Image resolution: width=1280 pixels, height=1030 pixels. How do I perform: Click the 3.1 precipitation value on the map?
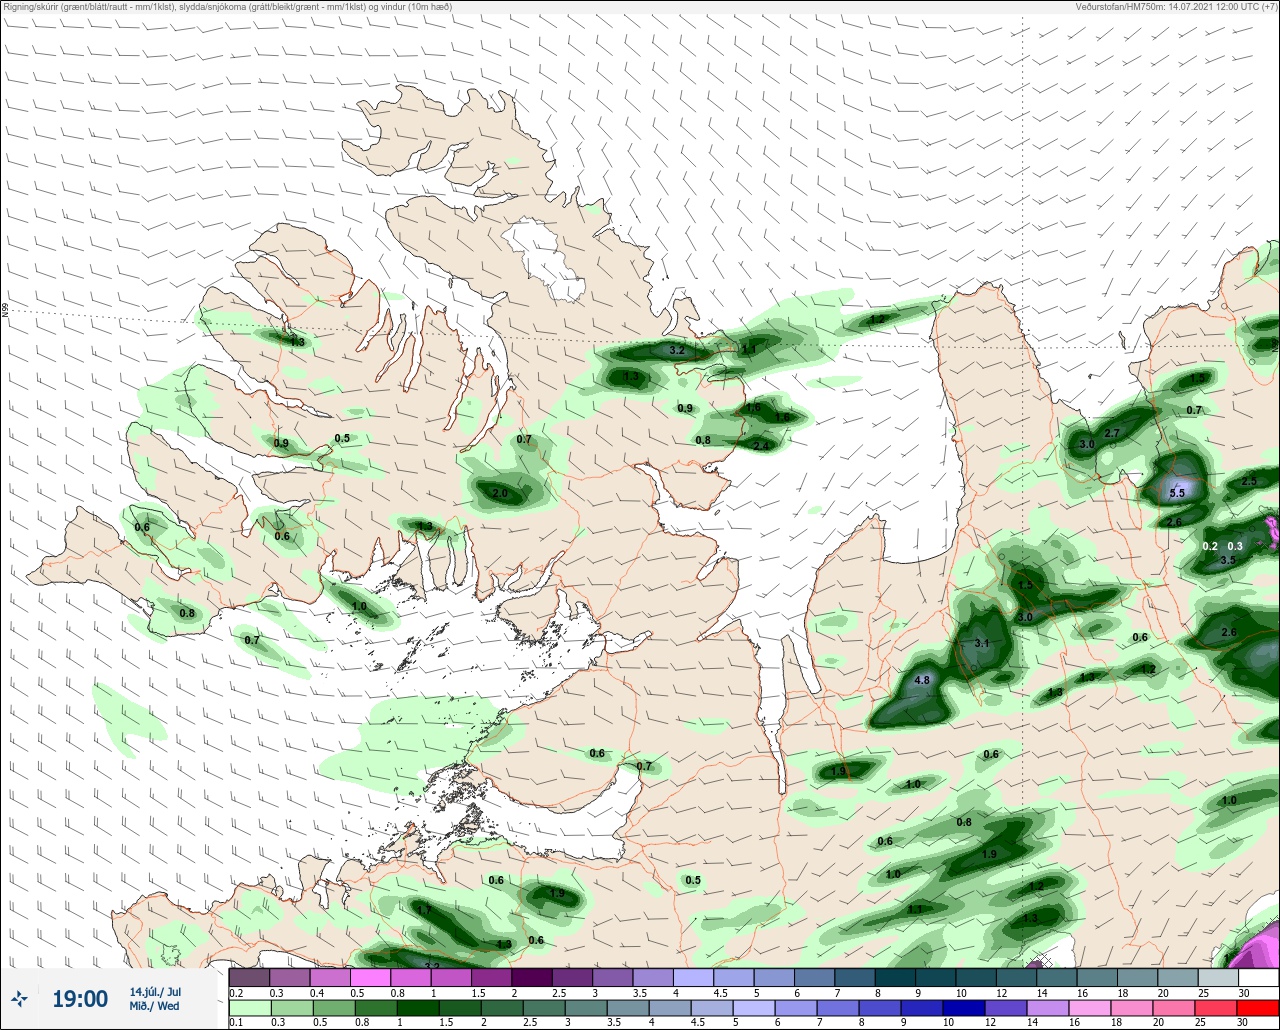point(981,643)
